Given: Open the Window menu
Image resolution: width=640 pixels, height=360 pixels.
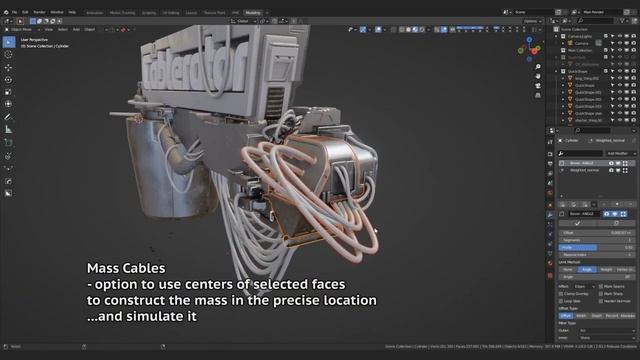Looking at the screenshot, I should click(x=57, y=12).
